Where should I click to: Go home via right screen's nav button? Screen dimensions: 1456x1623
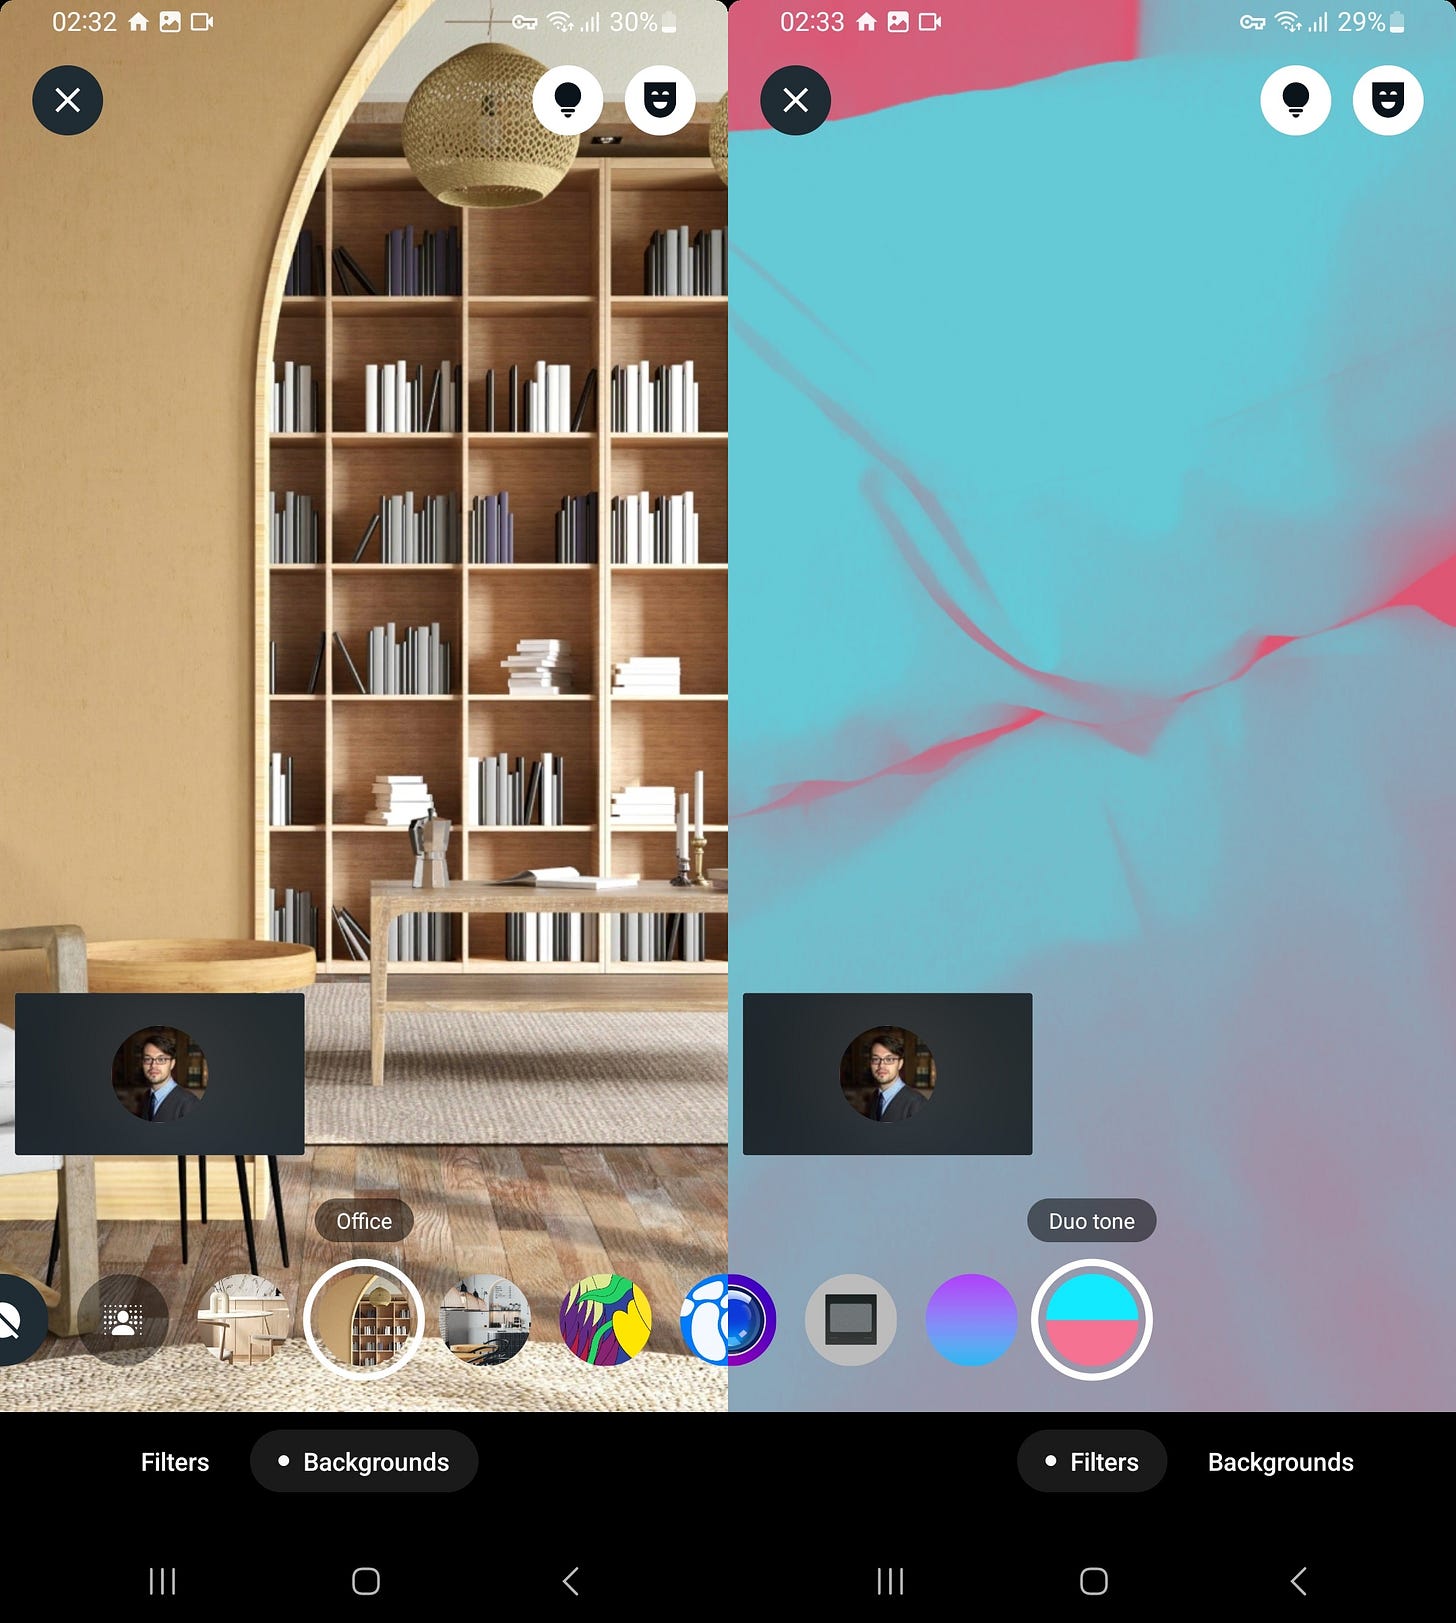pos(1094,1581)
